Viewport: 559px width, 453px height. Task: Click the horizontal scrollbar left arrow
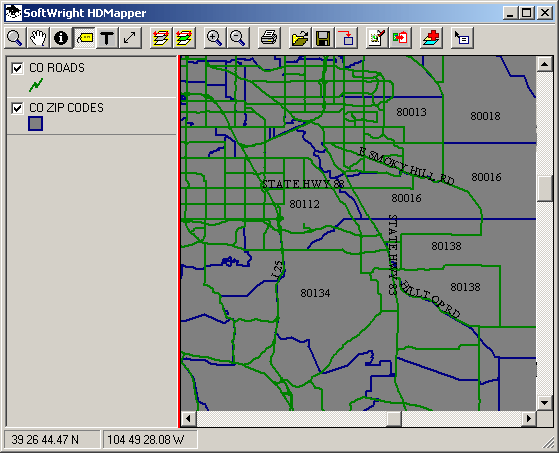click(189, 418)
